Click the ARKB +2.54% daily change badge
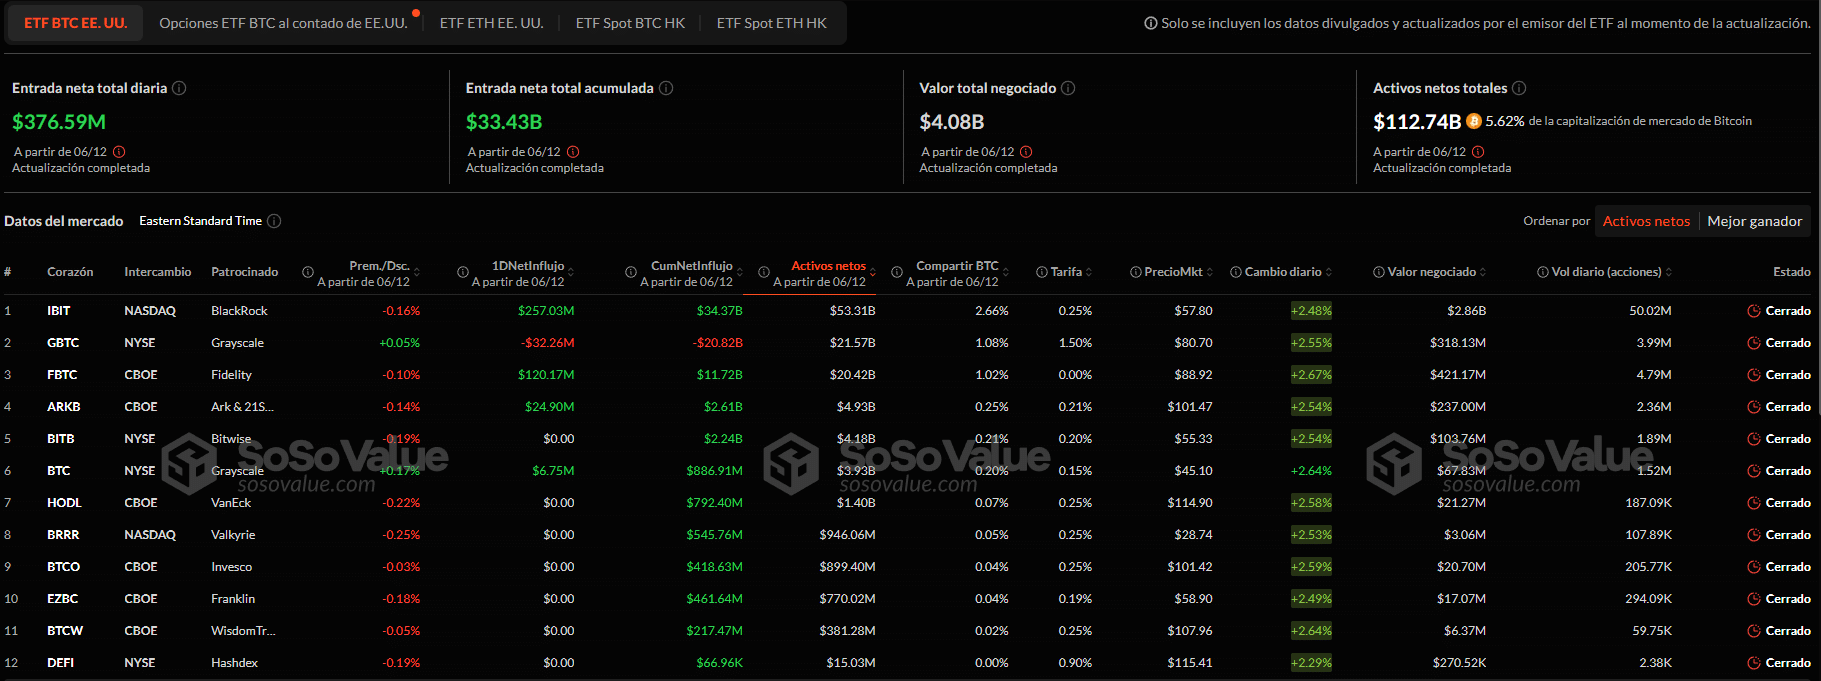Image resolution: width=1821 pixels, height=681 pixels. coord(1311,407)
